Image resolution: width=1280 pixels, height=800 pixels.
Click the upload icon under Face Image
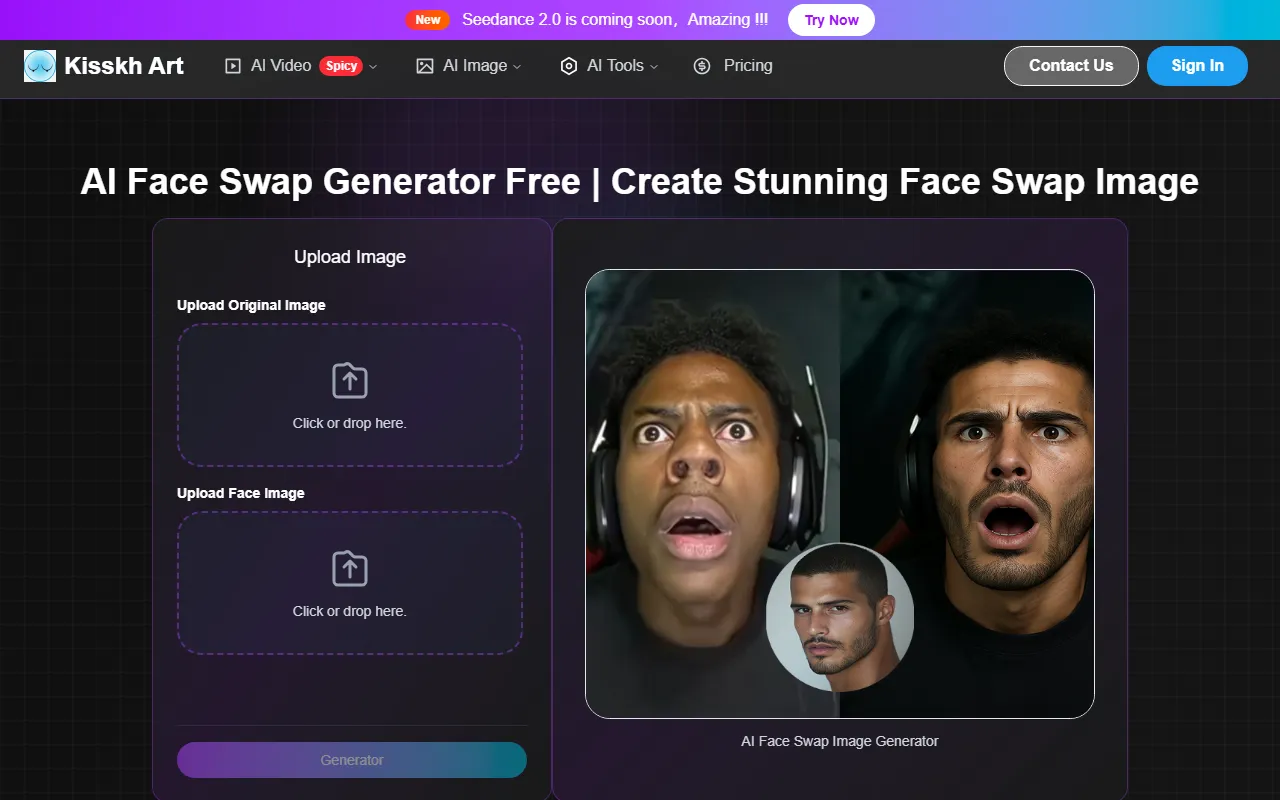pos(350,569)
